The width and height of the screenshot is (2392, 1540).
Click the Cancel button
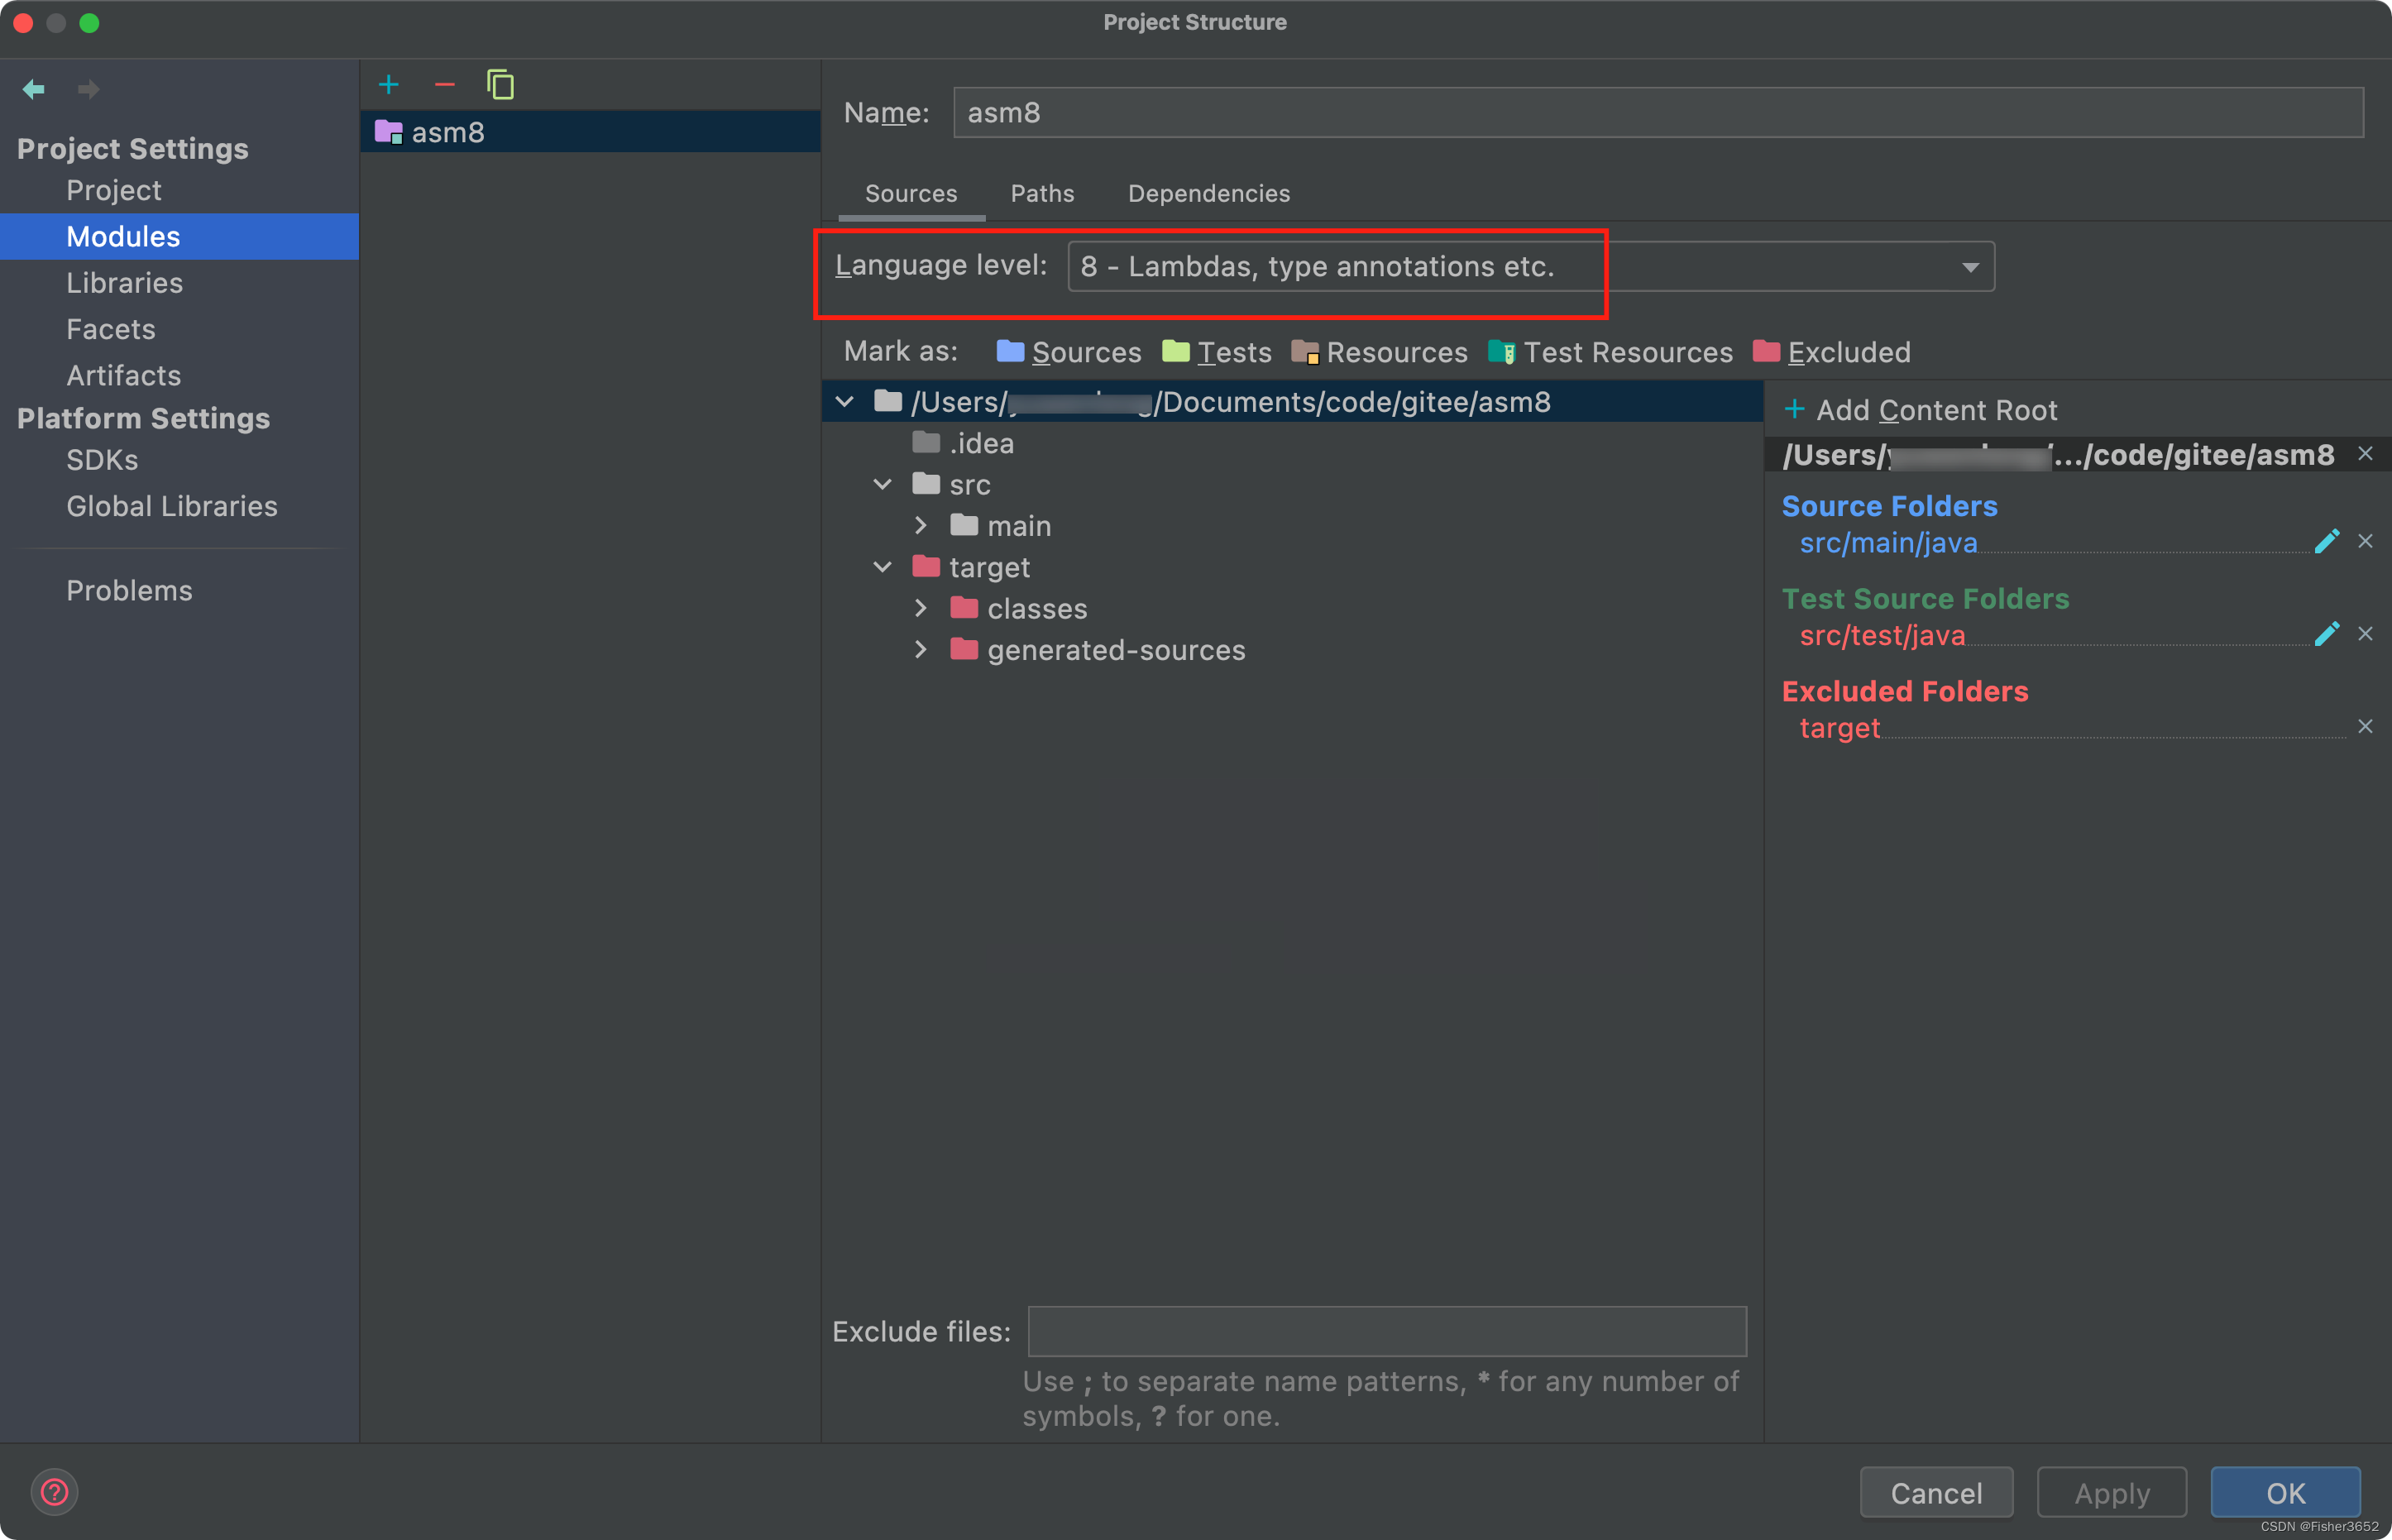coord(1936,1493)
